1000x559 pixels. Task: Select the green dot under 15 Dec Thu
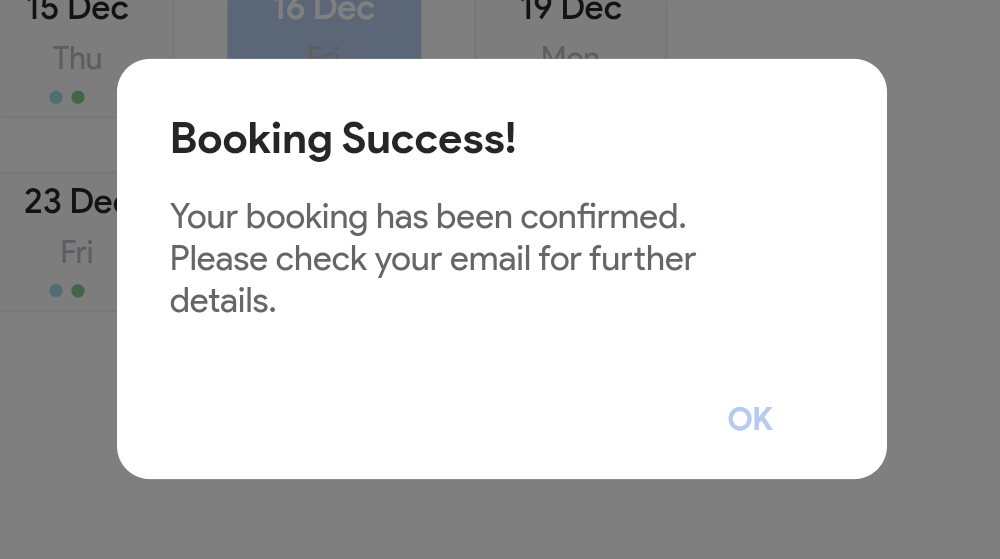(78, 98)
